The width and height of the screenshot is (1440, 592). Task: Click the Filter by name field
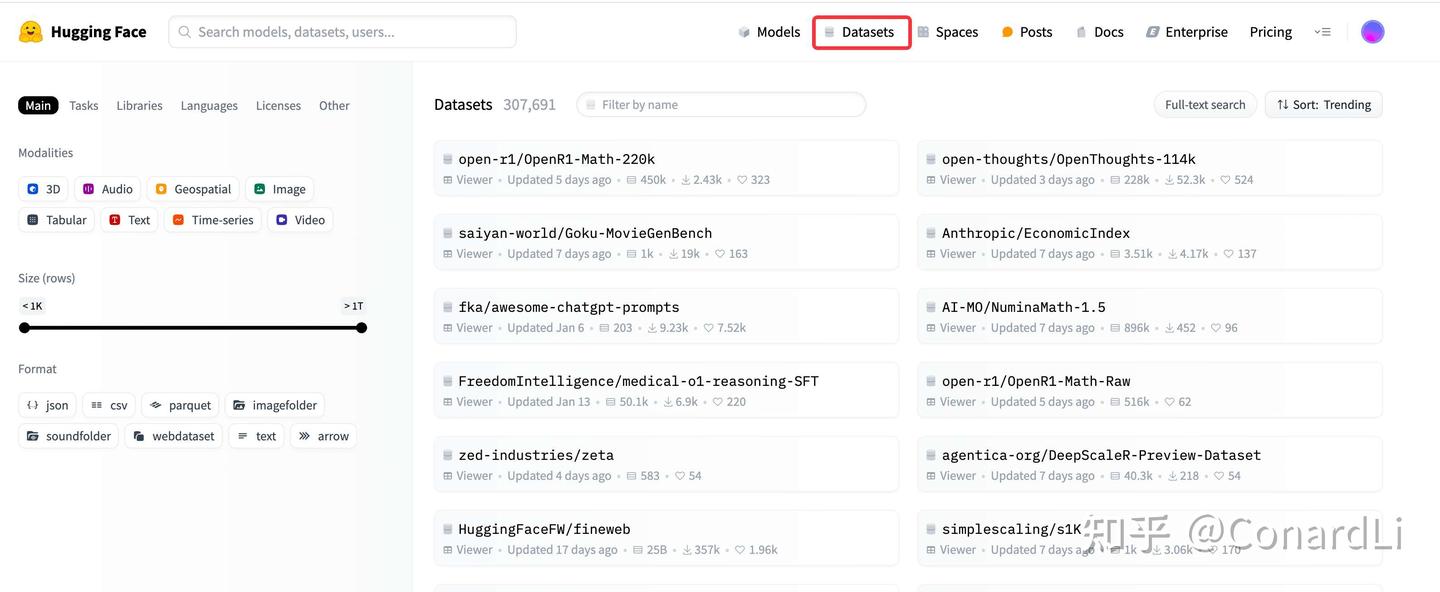pos(720,105)
